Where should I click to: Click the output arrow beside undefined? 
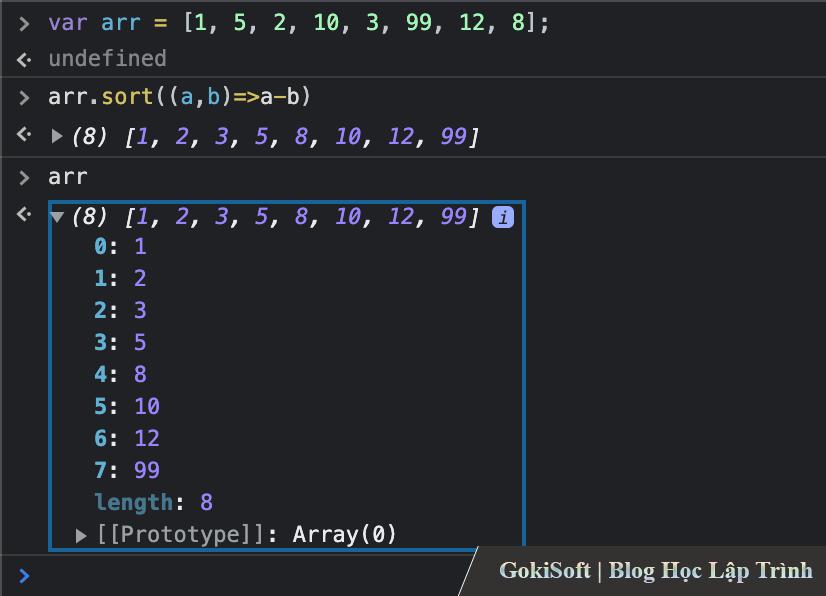tap(24, 59)
